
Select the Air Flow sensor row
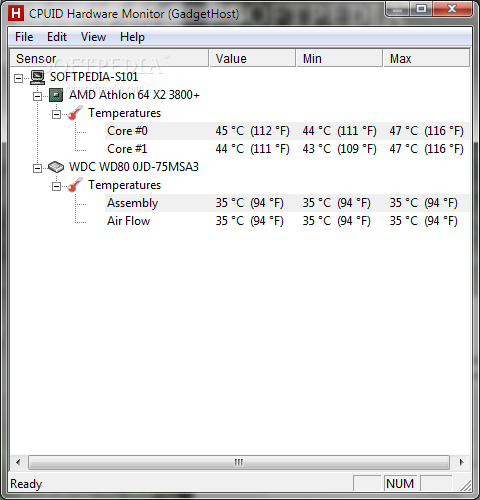(x=287, y=221)
